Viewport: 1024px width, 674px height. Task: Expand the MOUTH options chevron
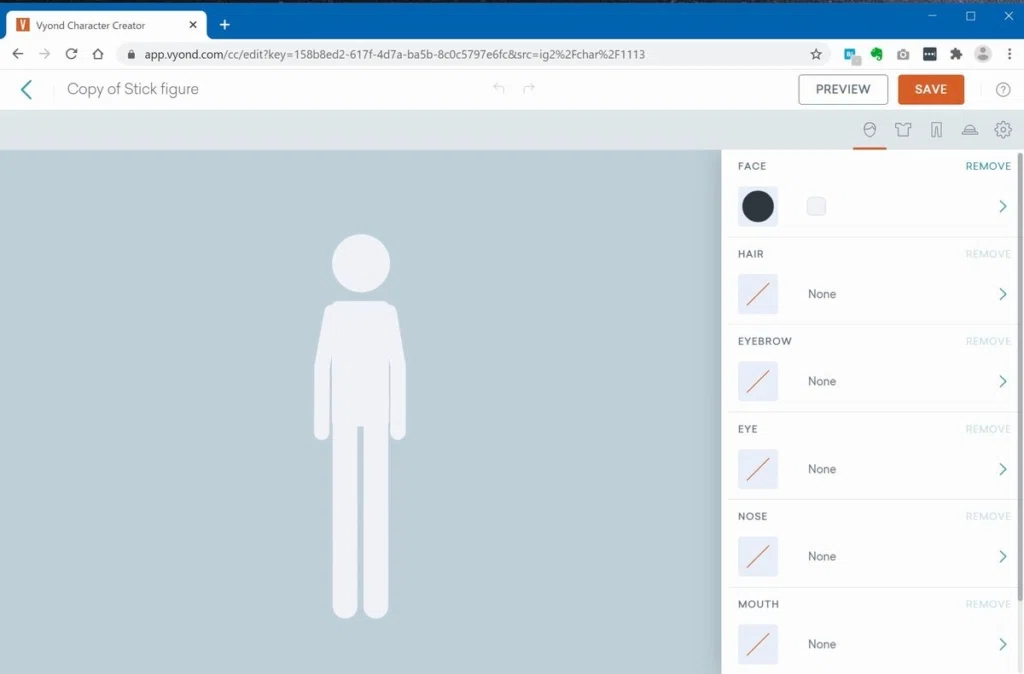pyautogui.click(x=1002, y=644)
